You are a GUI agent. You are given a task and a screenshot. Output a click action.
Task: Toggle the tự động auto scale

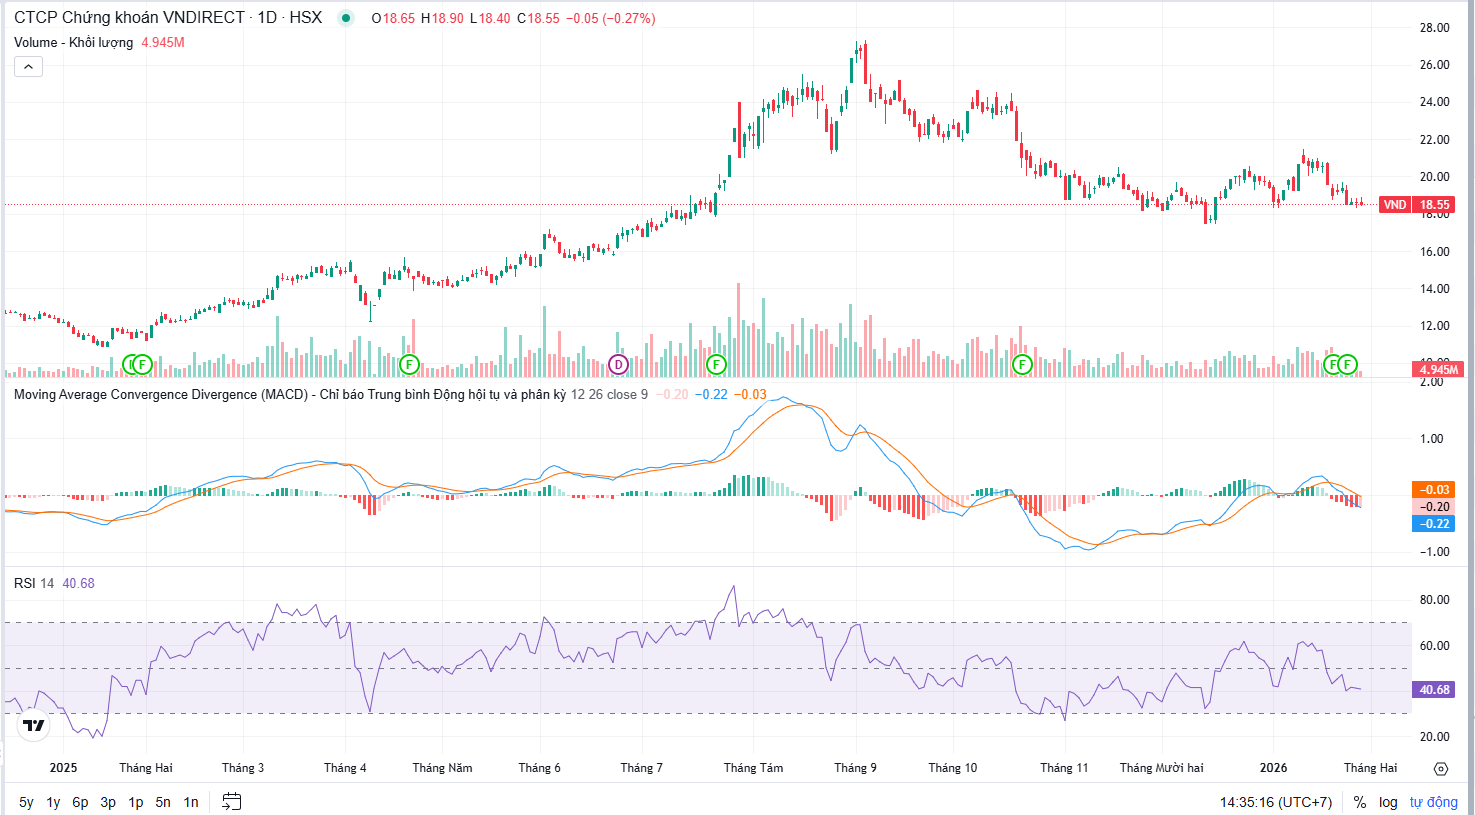click(x=1433, y=802)
